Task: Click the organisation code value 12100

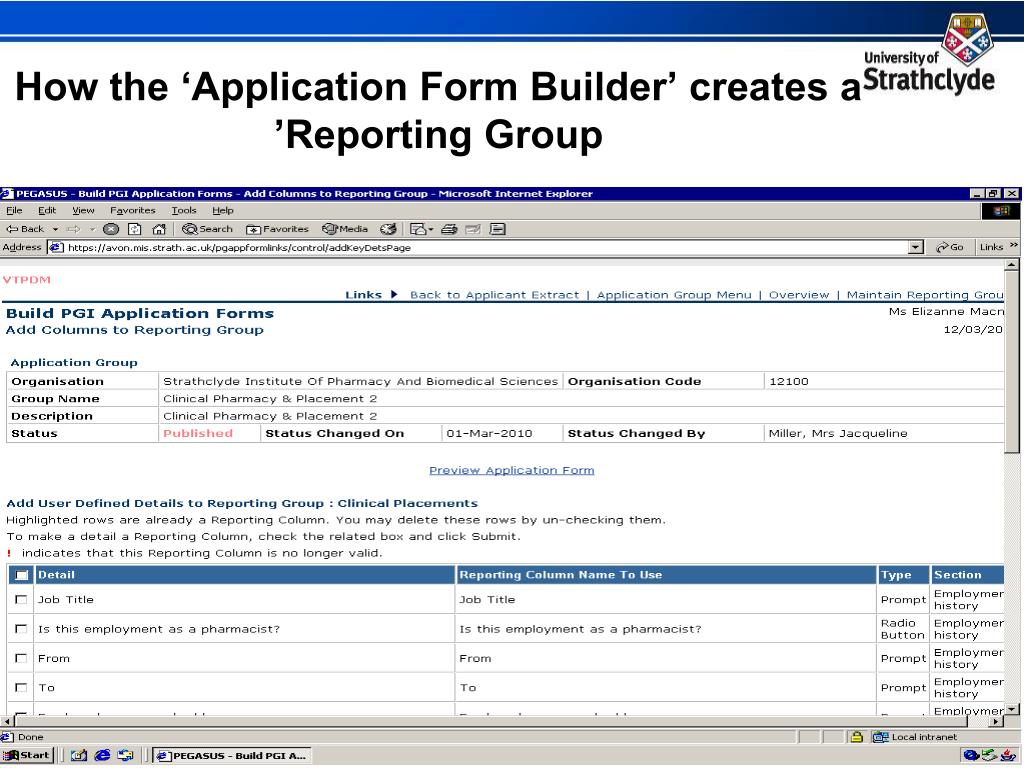Action: click(789, 381)
